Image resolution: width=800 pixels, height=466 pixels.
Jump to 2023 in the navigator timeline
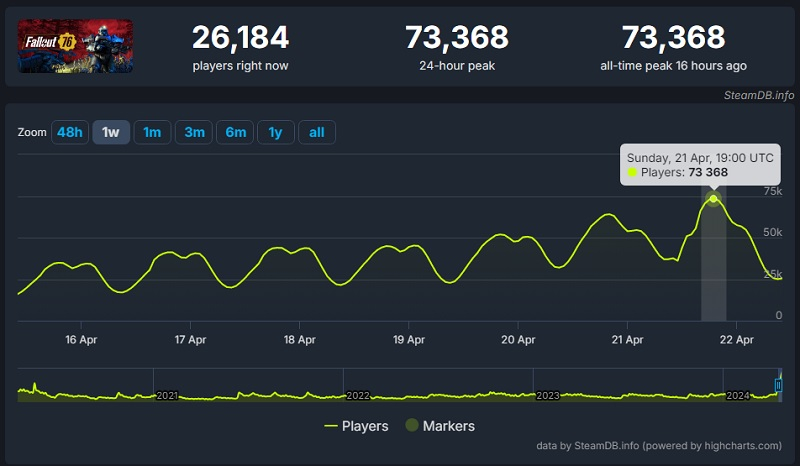tap(547, 396)
